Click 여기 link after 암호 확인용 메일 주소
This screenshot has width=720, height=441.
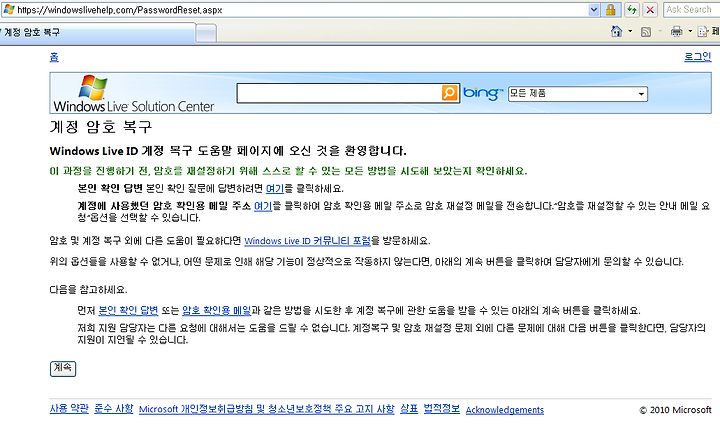[263, 206]
